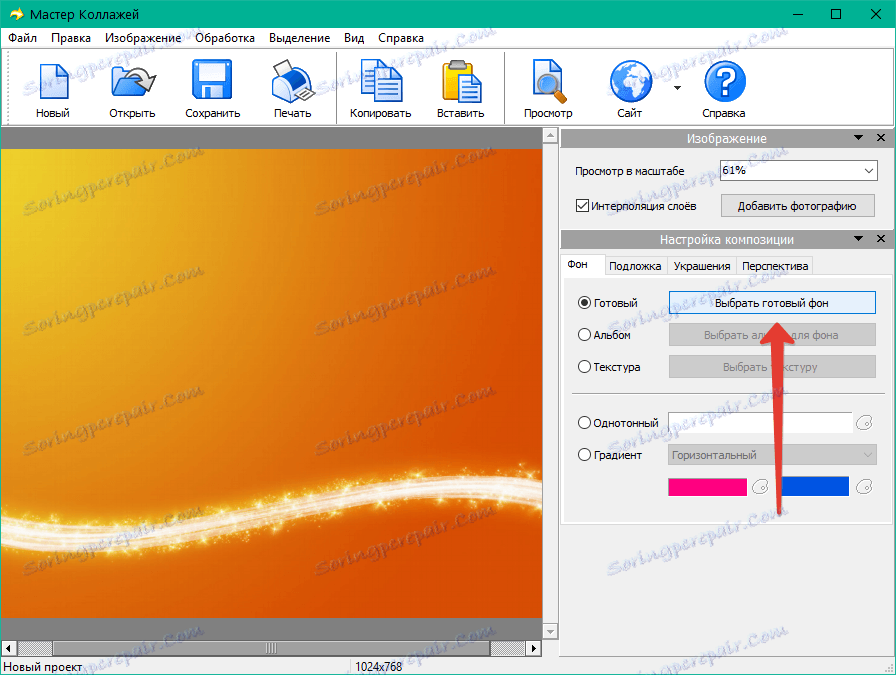Visit website via Сайт globe icon
Screen dimensions: 896x675
coord(630,82)
